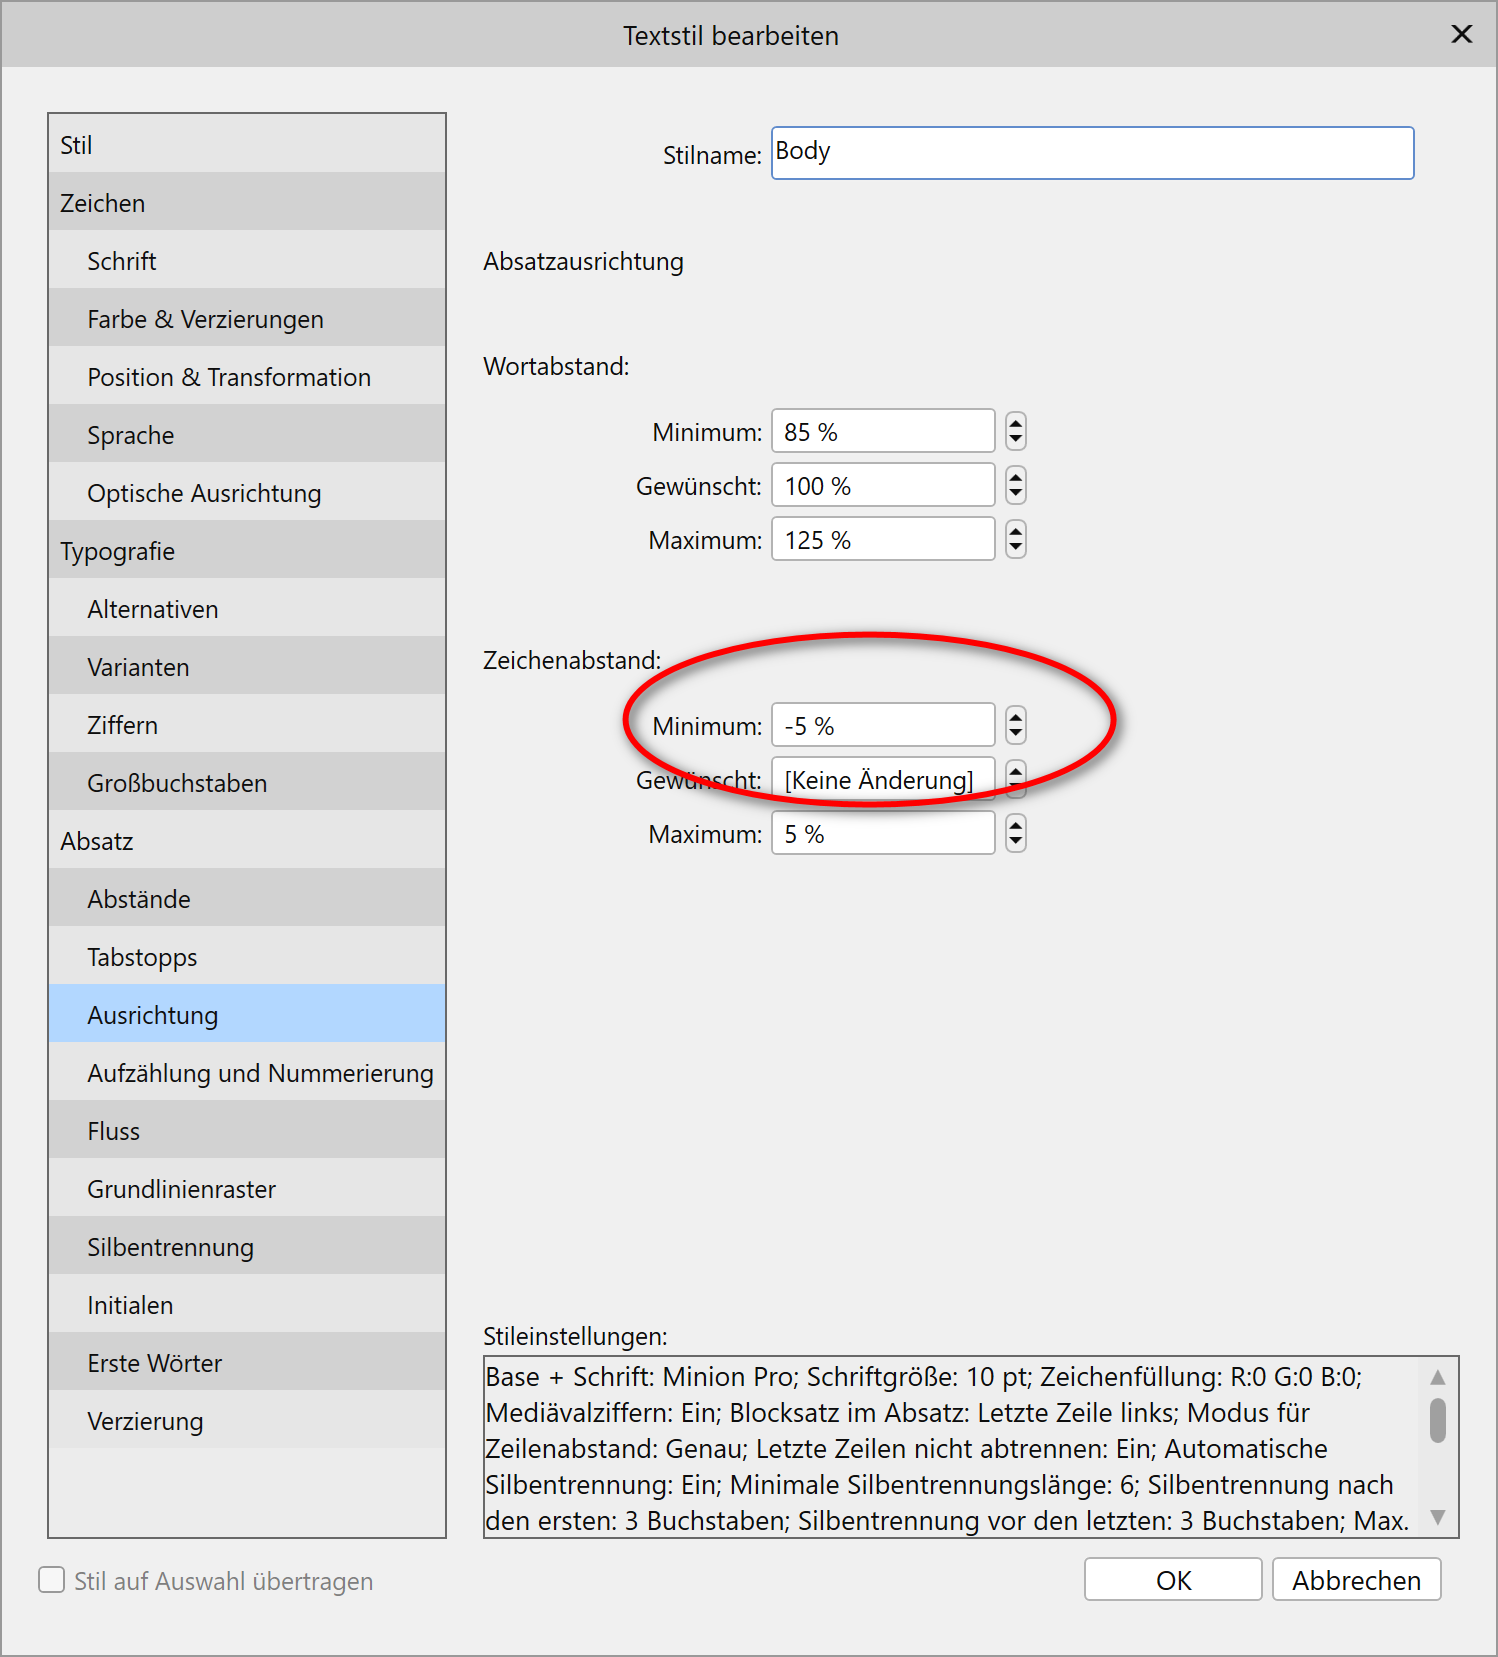Viewport: 1498px width, 1657px height.
Task: Click the Absatz category
Action: [x=247, y=840]
